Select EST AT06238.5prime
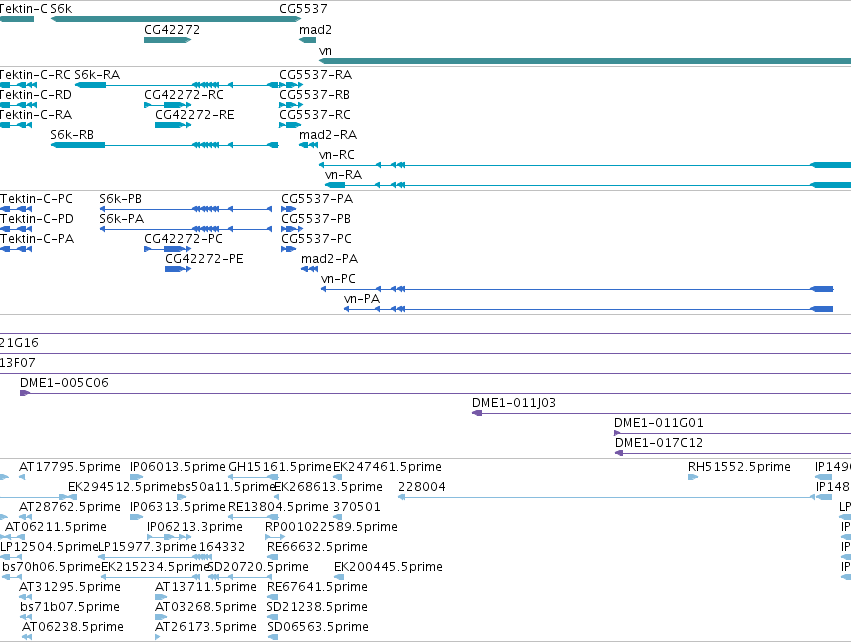 pyautogui.click(x=73, y=627)
